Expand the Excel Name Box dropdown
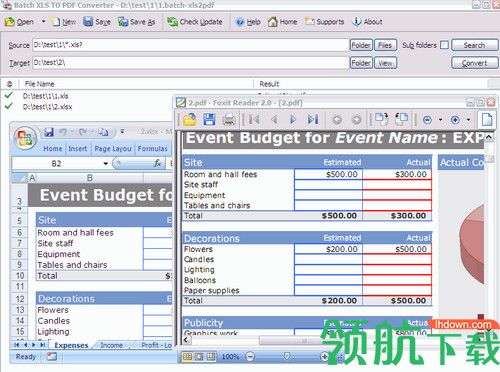Viewport: 500px width, 372px height. coord(106,164)
